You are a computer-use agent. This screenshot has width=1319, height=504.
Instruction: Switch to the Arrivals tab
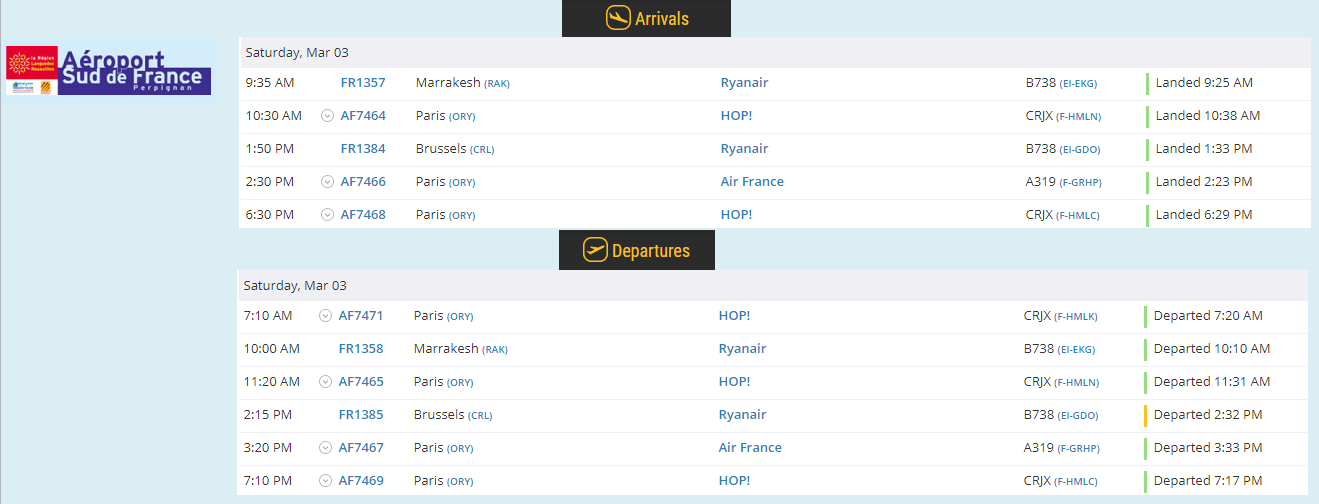point(646,18)
